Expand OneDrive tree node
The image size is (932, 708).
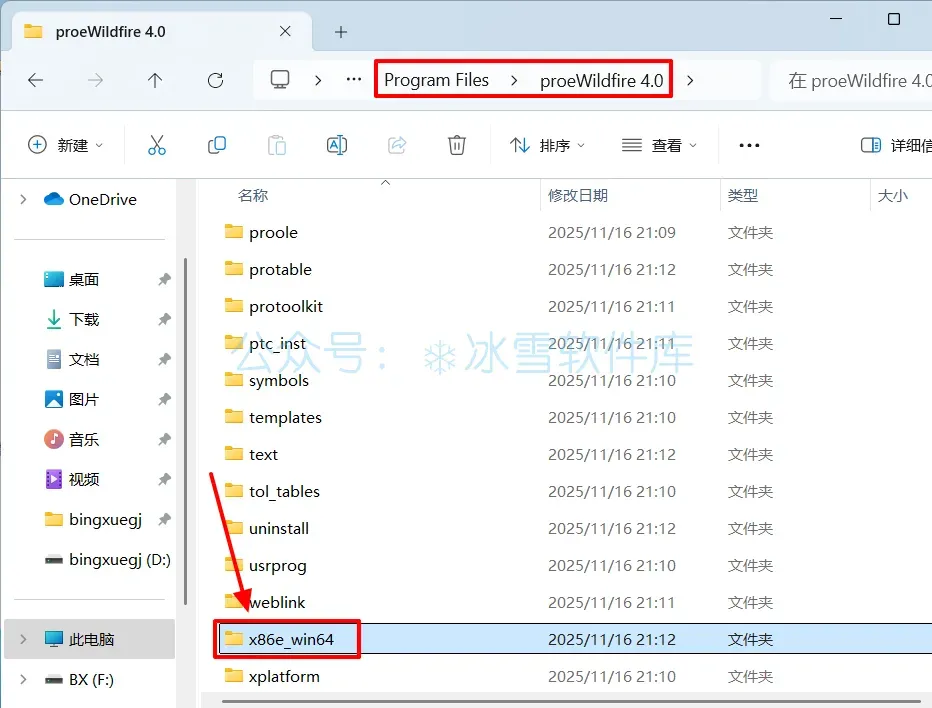pos(23,200)
